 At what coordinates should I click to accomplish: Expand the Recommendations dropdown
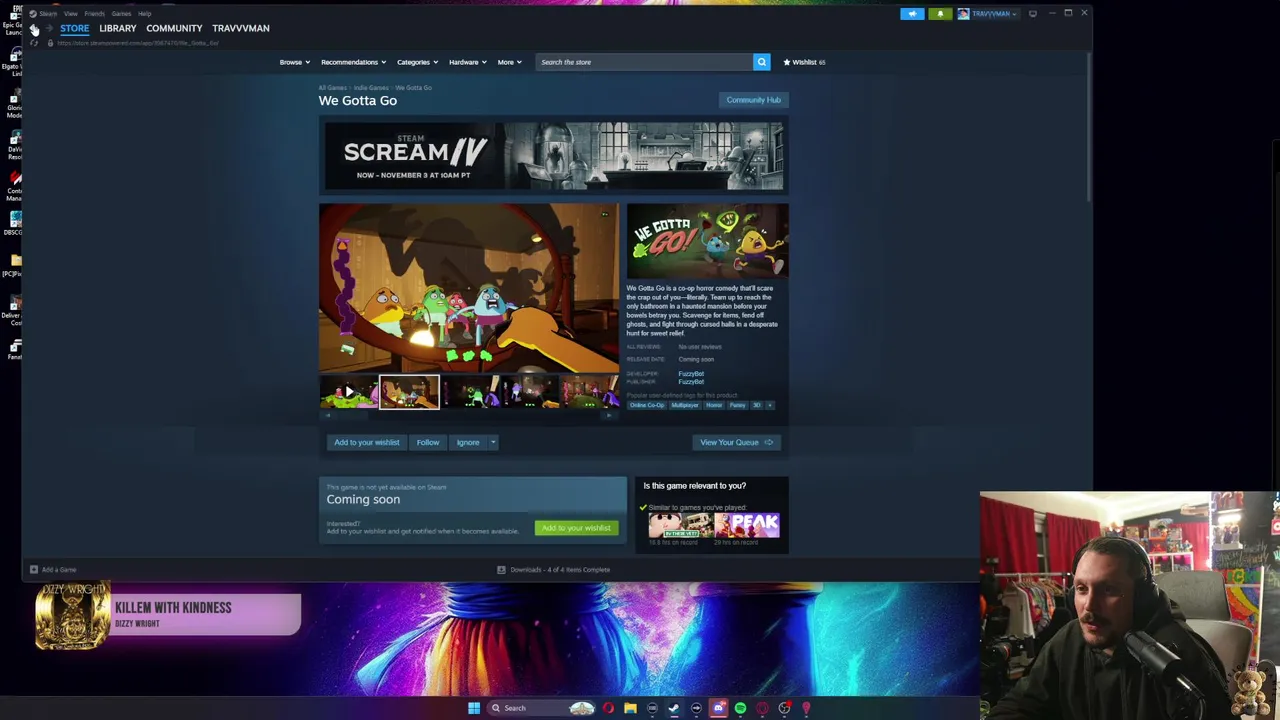click(353, 62)
